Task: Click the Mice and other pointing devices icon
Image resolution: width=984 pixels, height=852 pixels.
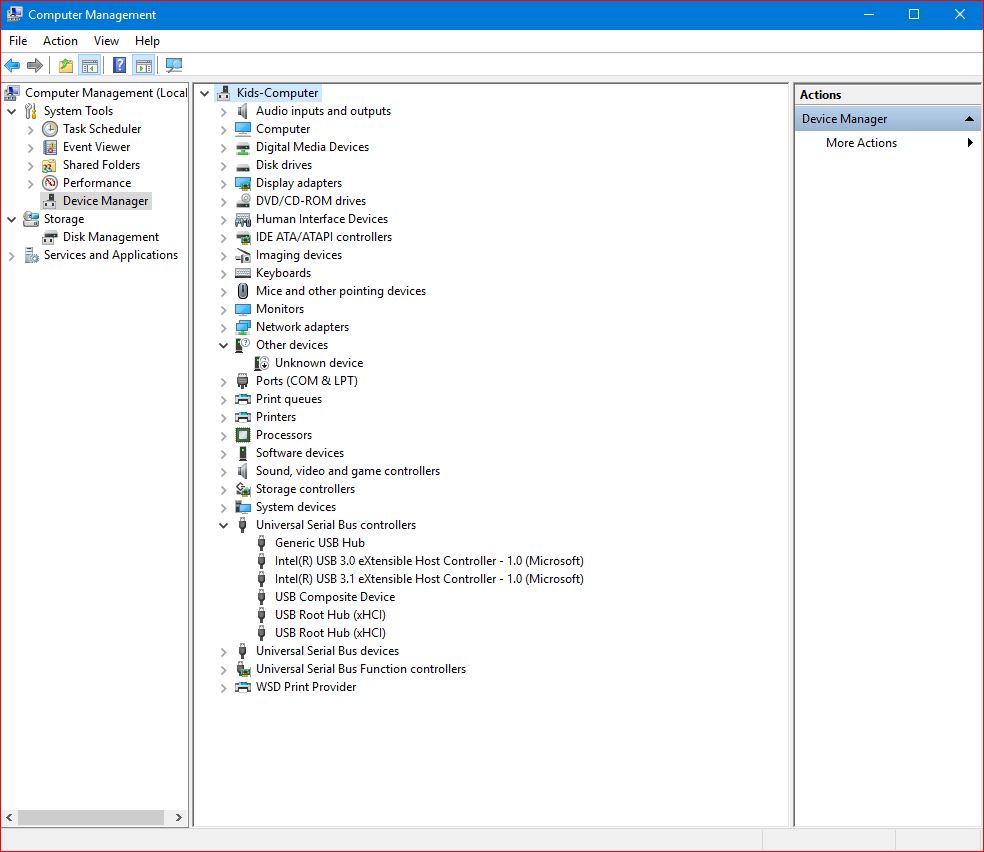Action: [x=242, y=291]
